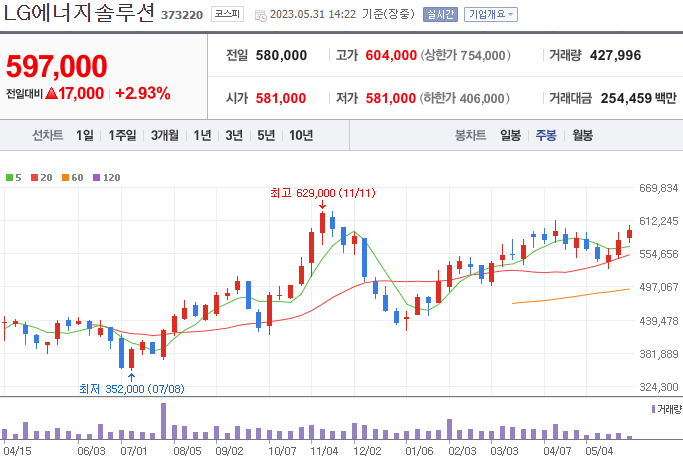Click the red up-triangle change icon
The image size is (683, 458).
click(51, 93)
